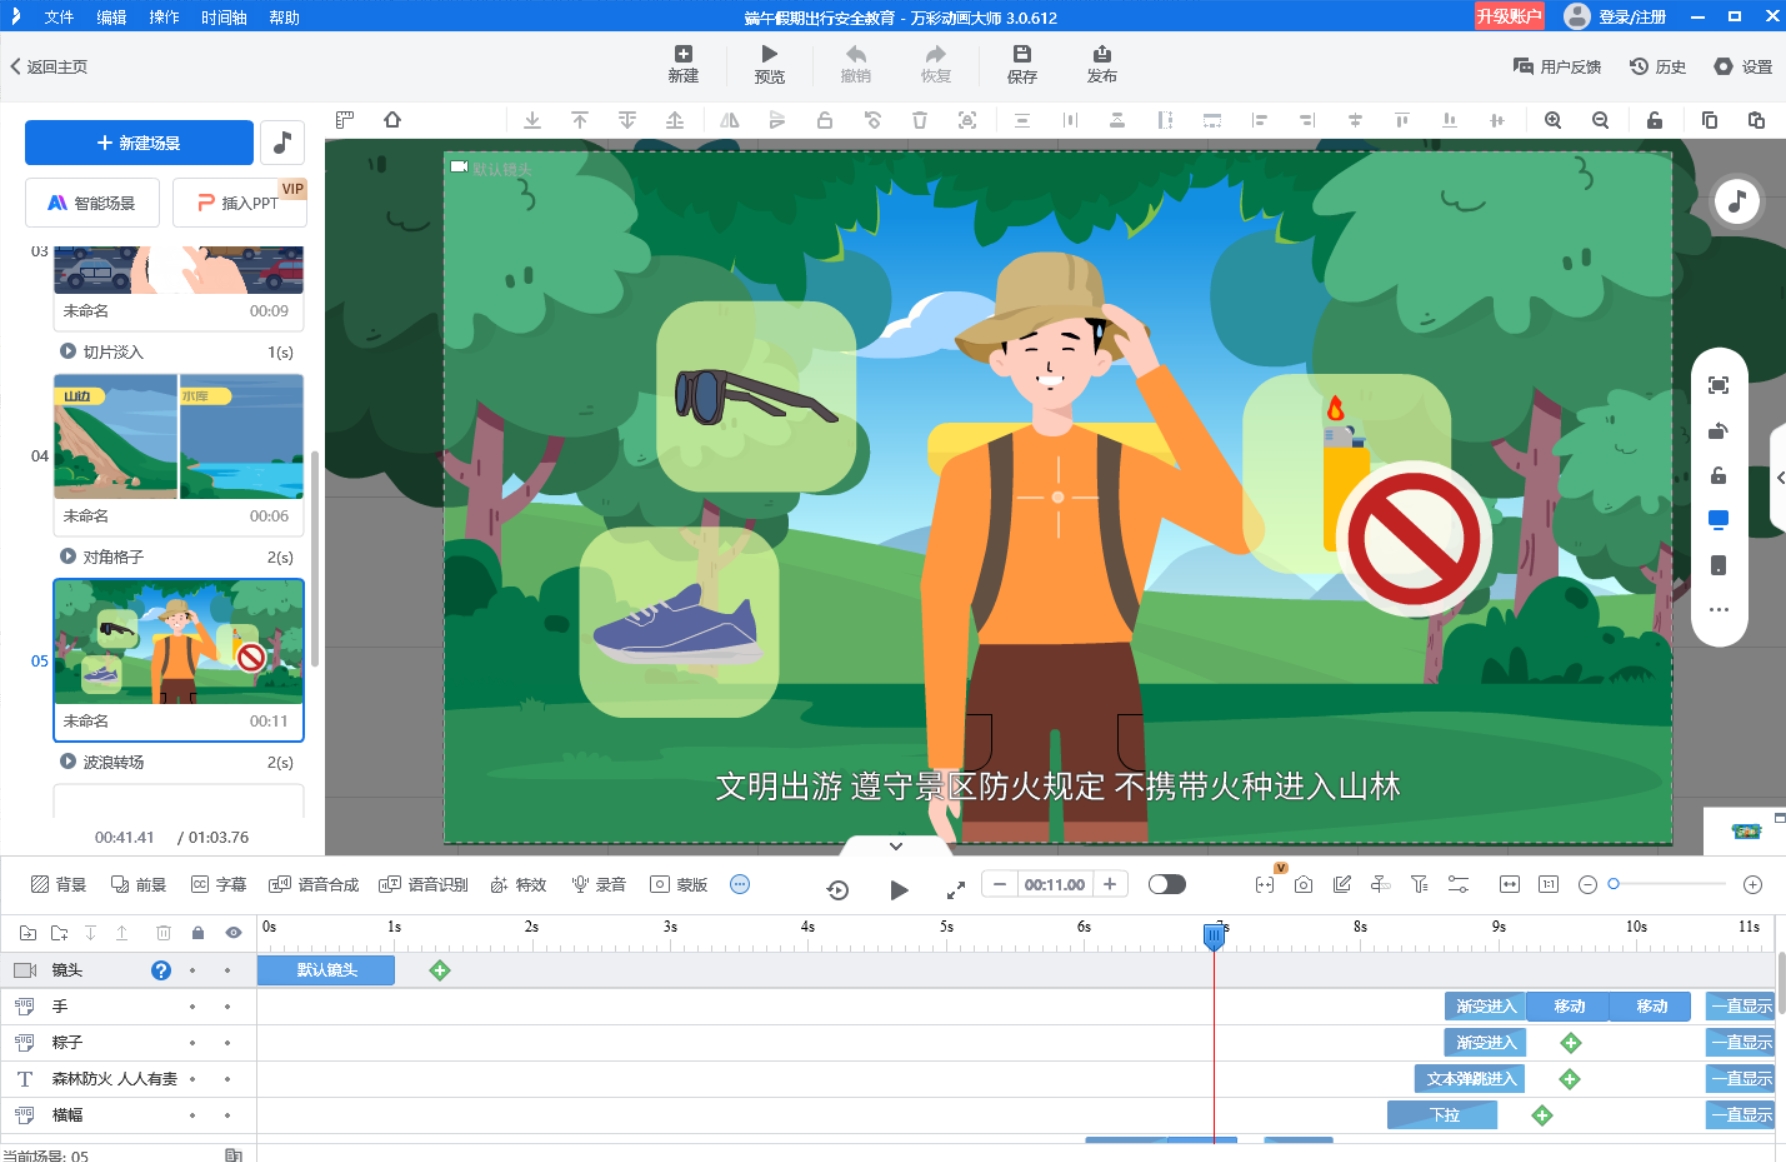Play the timeline

point(899,890)
